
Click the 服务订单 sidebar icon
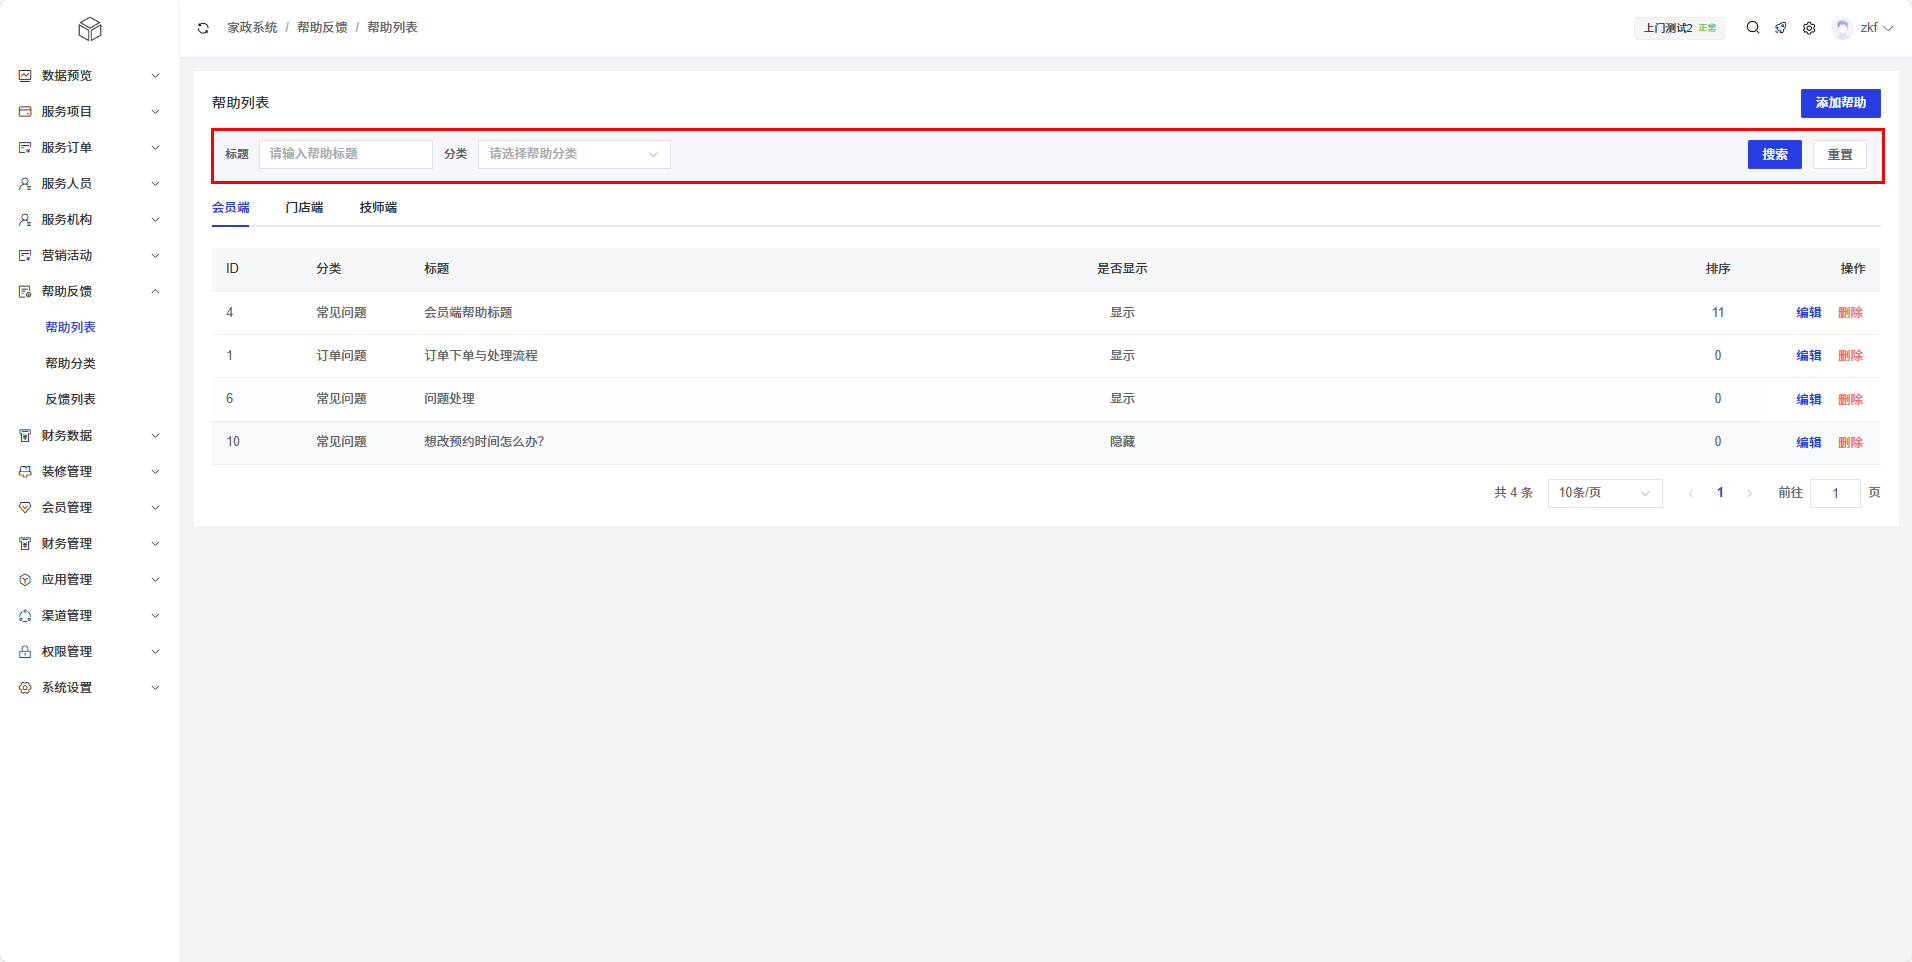coord(25,148)
